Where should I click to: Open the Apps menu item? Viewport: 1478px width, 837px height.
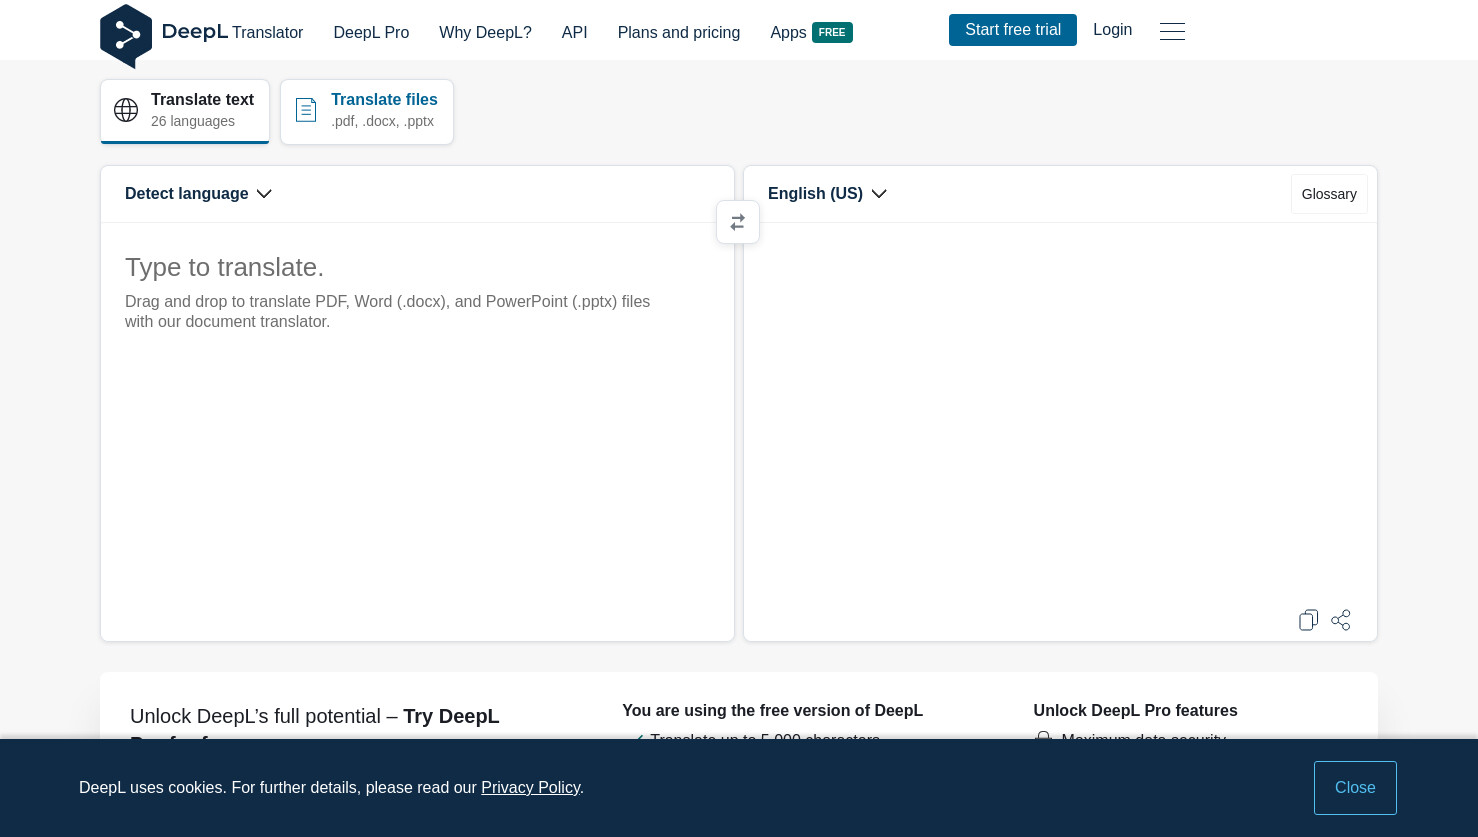click(x=788, y=32)
